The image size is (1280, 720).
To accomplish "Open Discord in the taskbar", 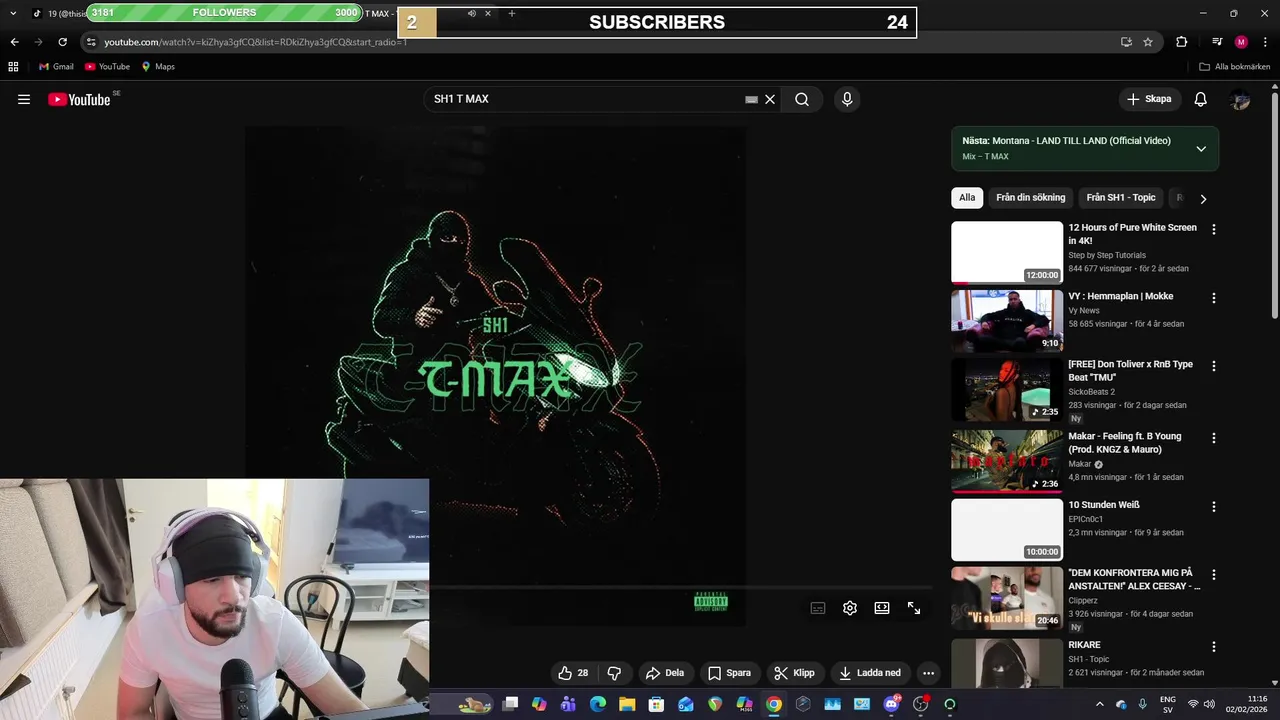I will click(891, 704).
